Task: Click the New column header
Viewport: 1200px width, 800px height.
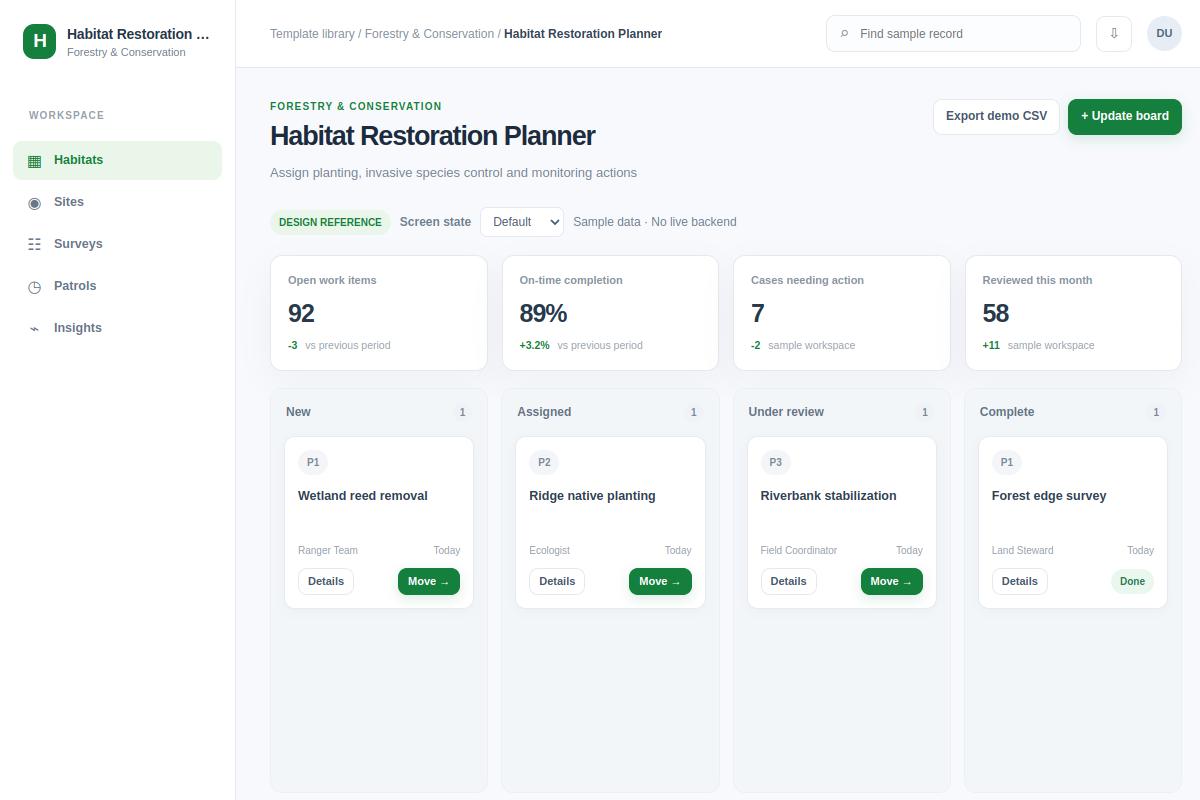Action: [298, 412]
